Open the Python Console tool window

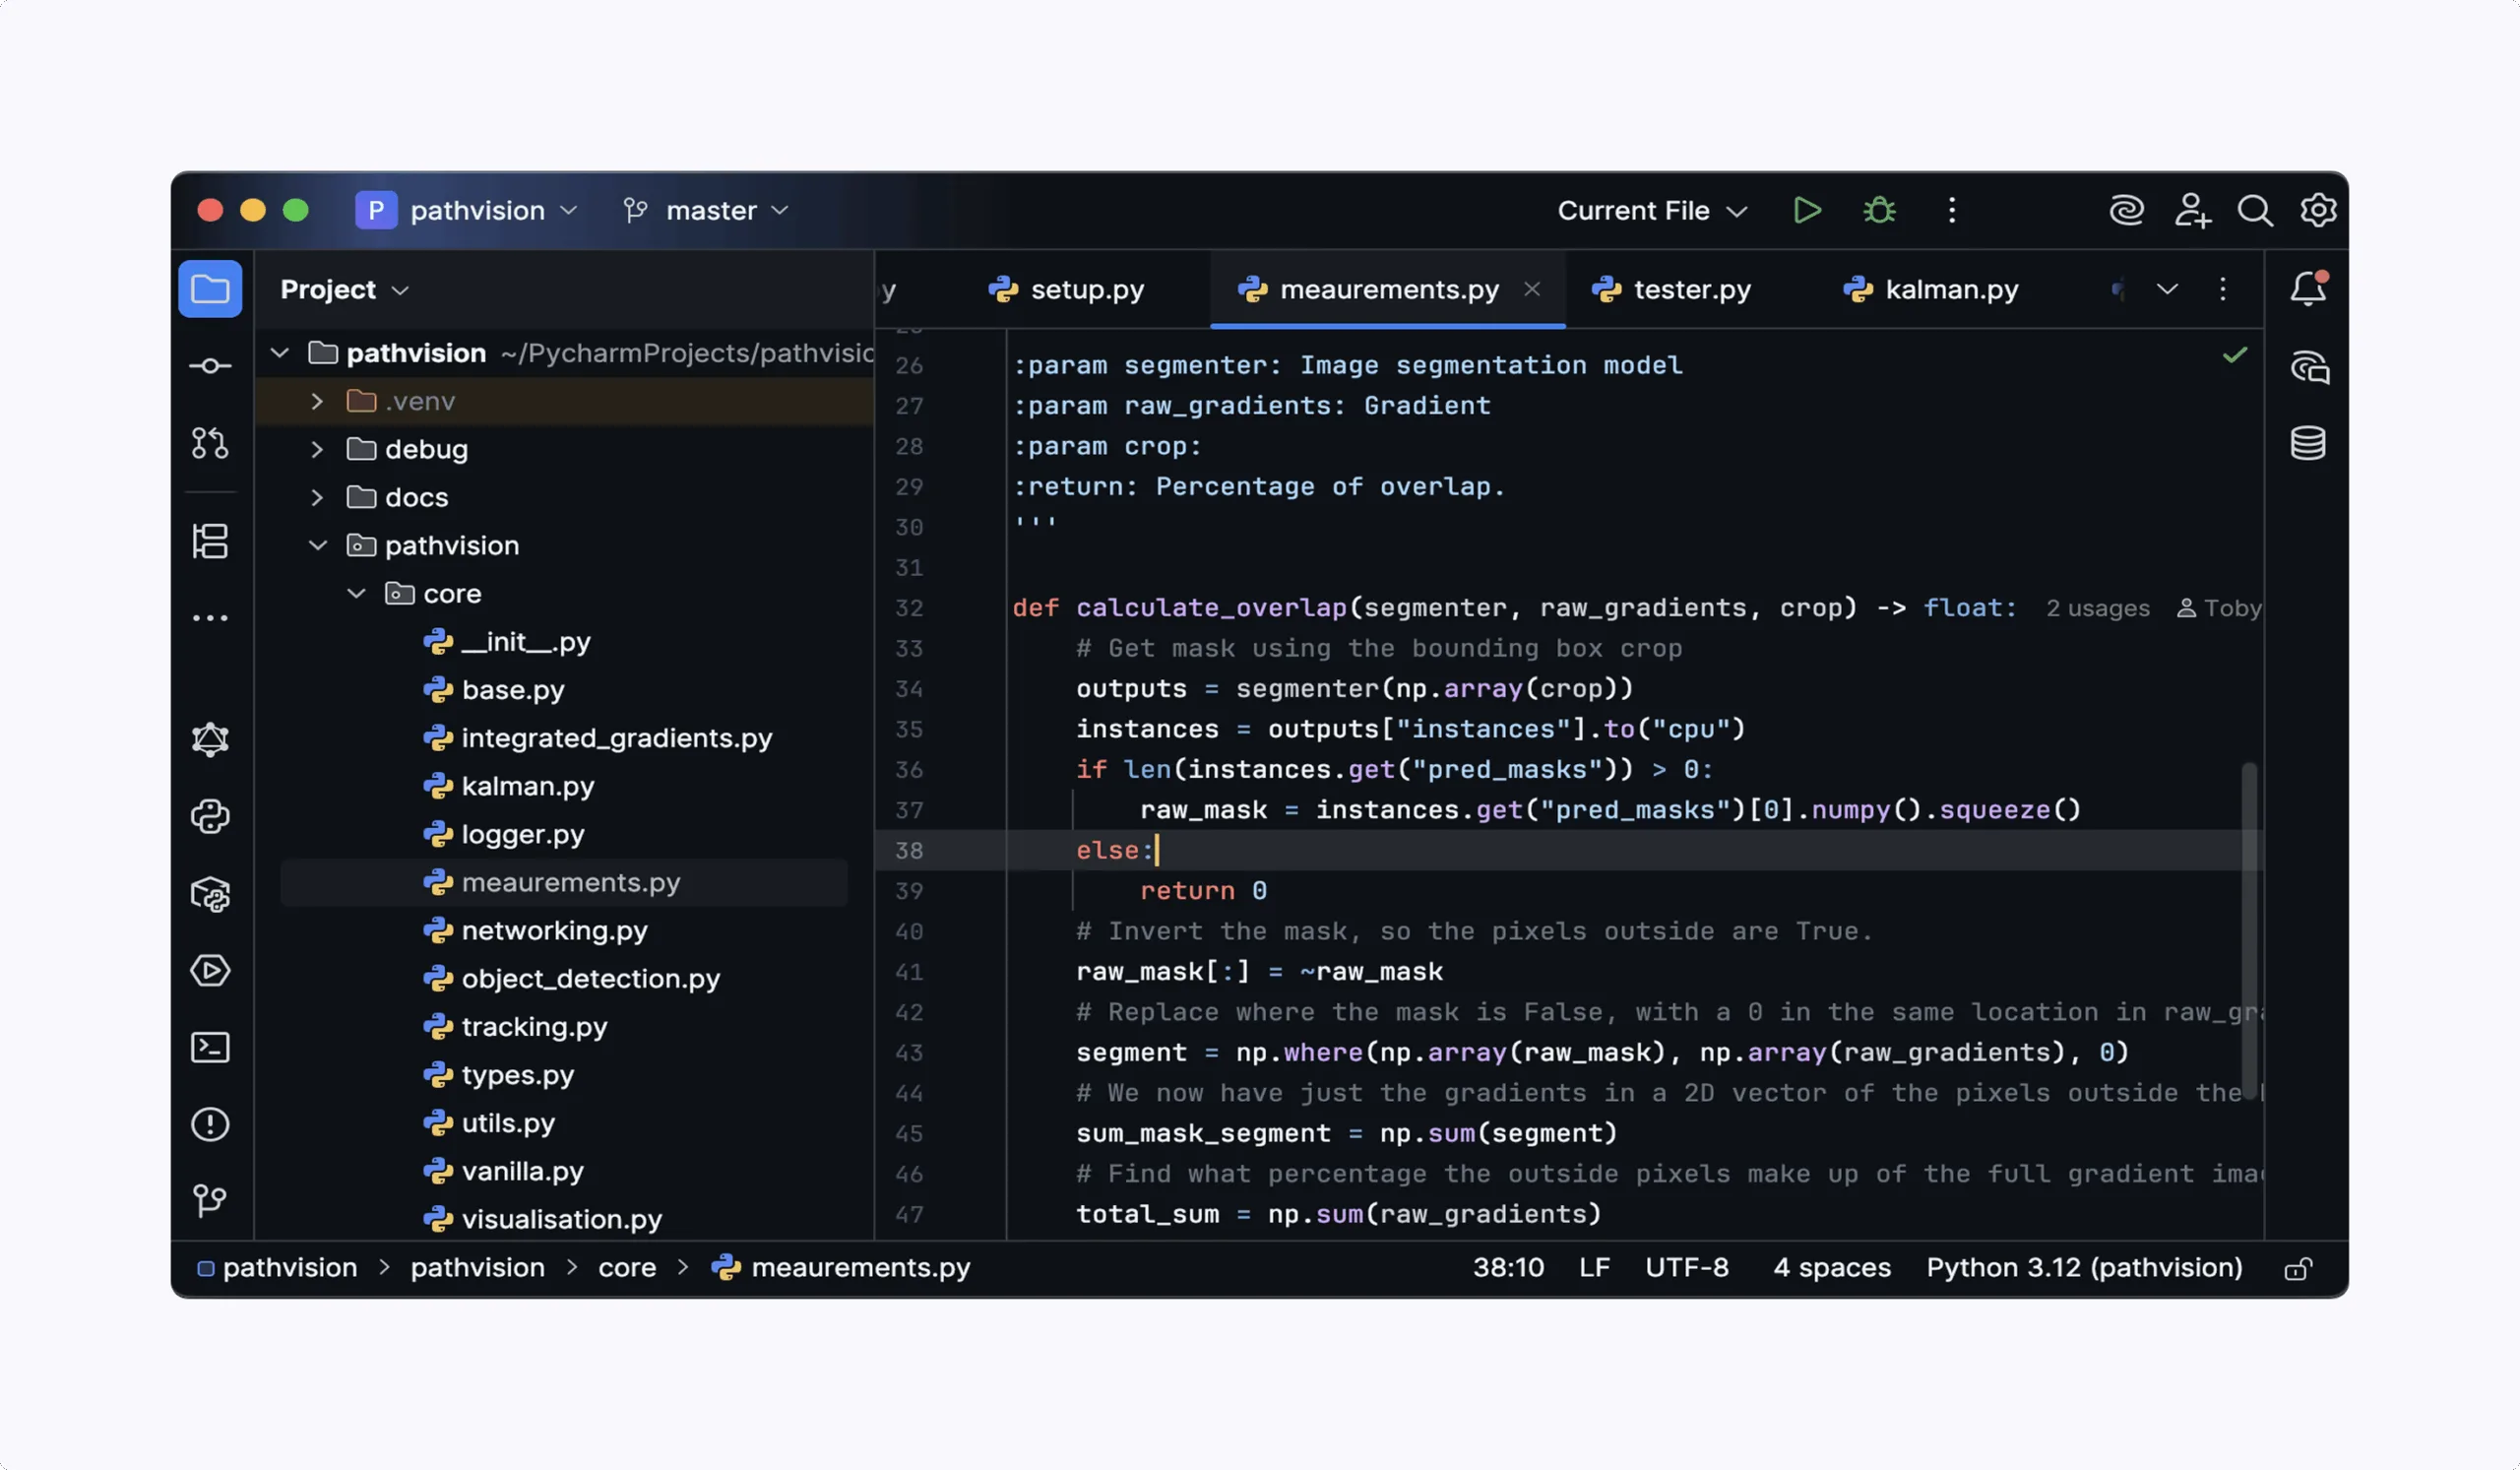210,817
